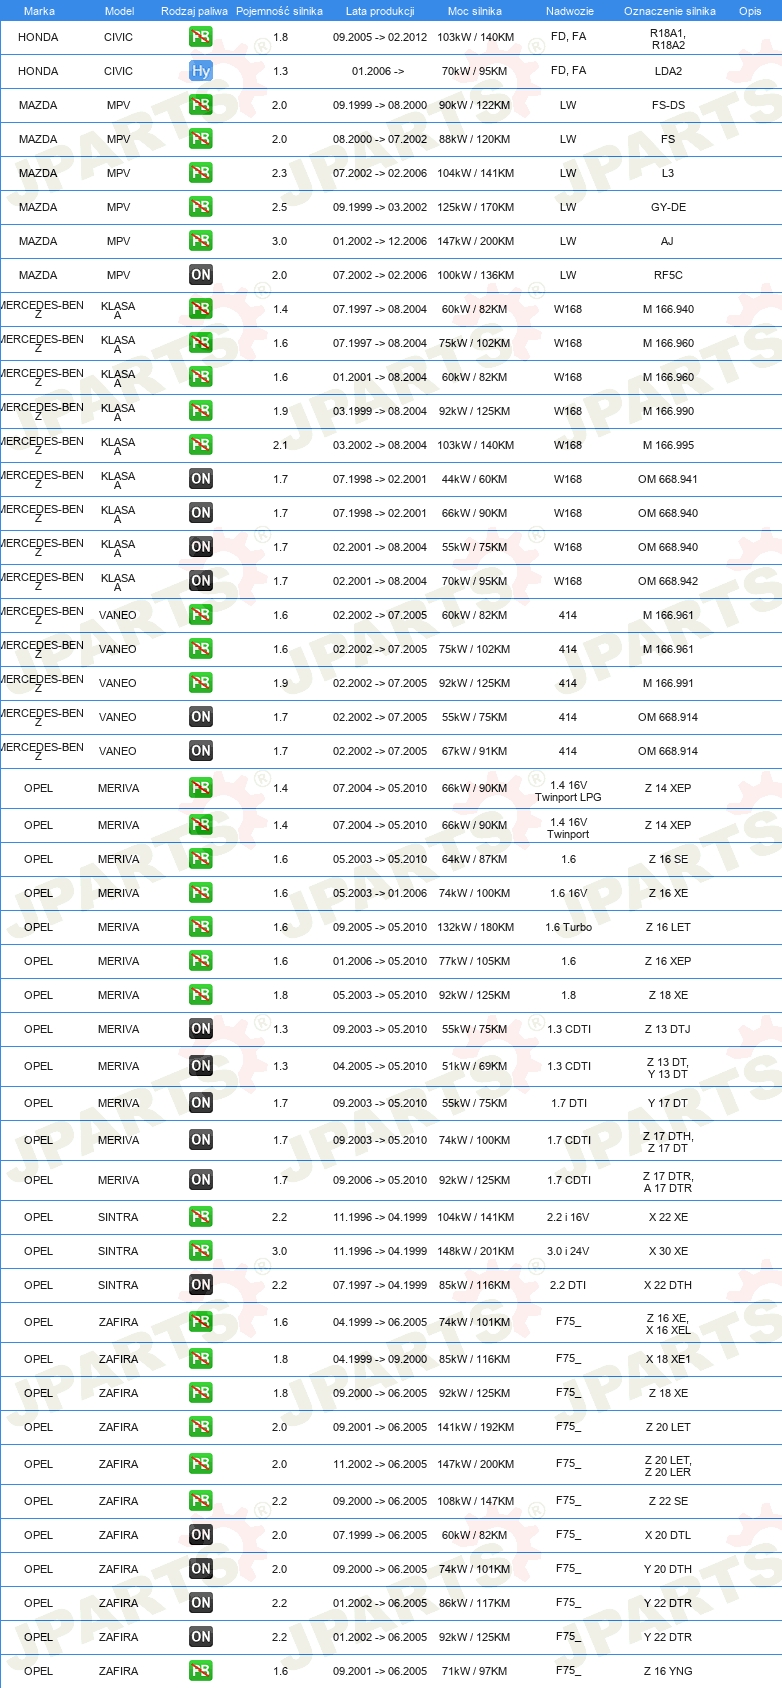Select the '86kW / 117KM' power cell
Image resolution: width=782 pixels, height=1688 pixels.
[475, 1603]
